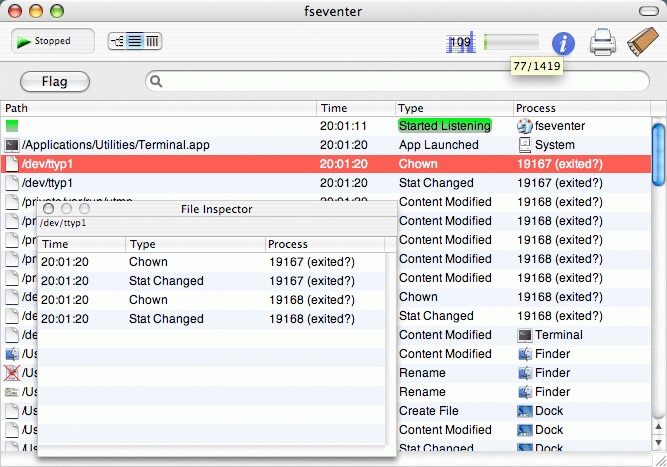Click the event count graph icon

(460, 42)
